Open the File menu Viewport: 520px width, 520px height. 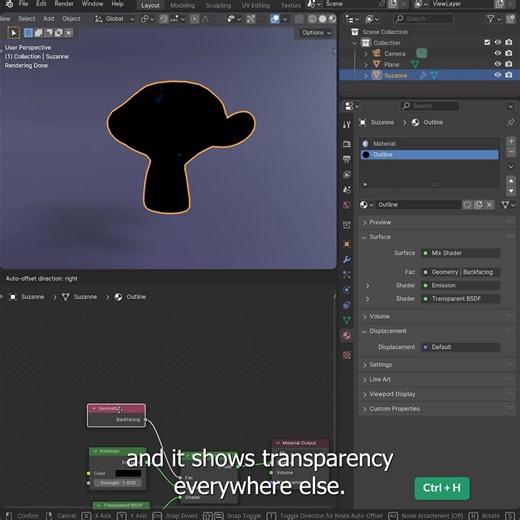[x=23, y=4]
